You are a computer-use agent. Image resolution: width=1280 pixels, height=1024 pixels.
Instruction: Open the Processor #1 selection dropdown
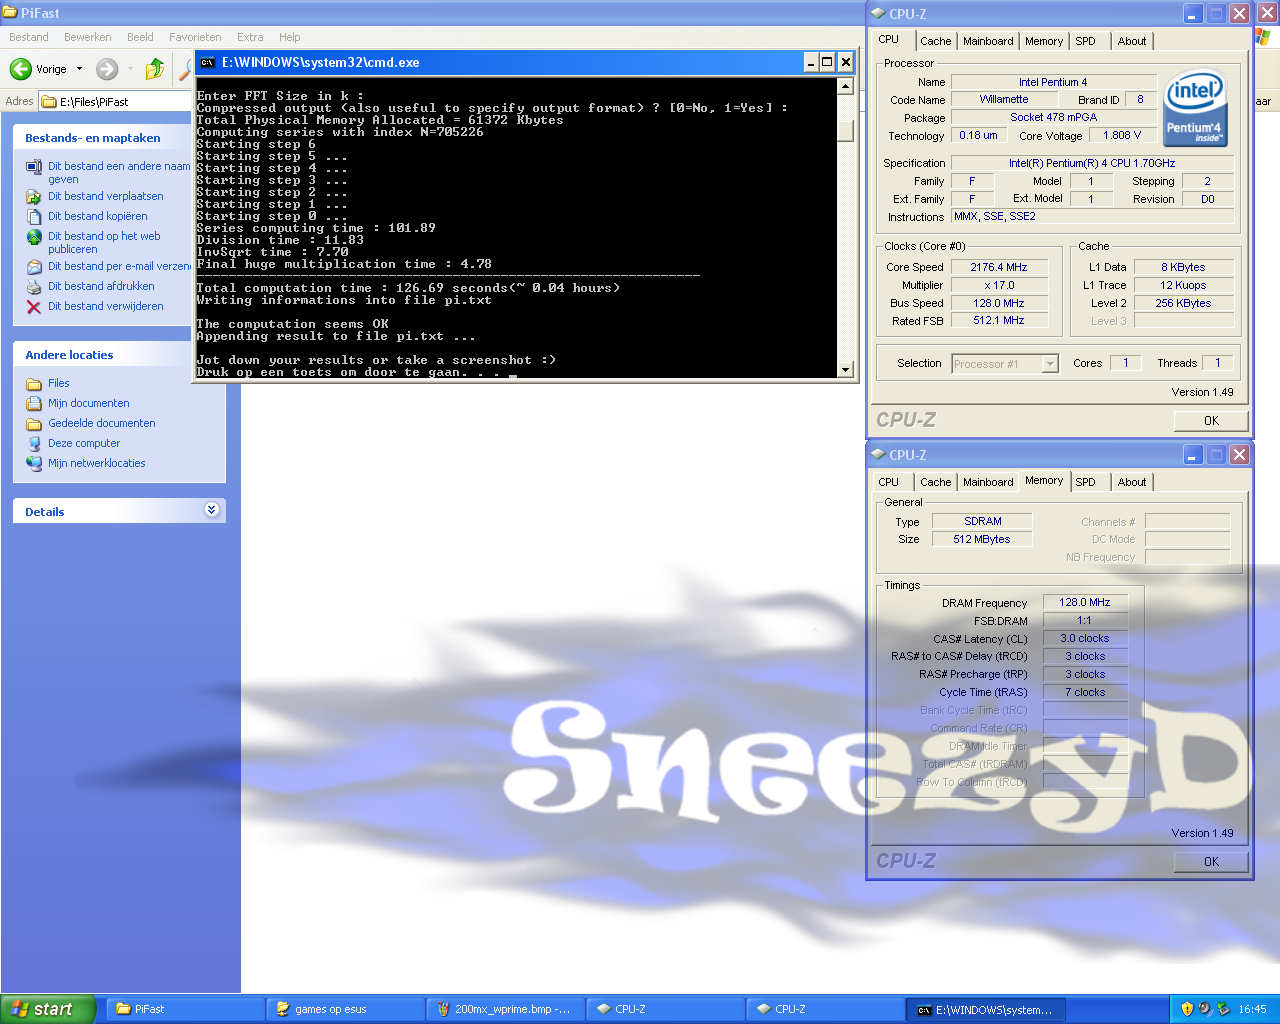coord(1050,364)
